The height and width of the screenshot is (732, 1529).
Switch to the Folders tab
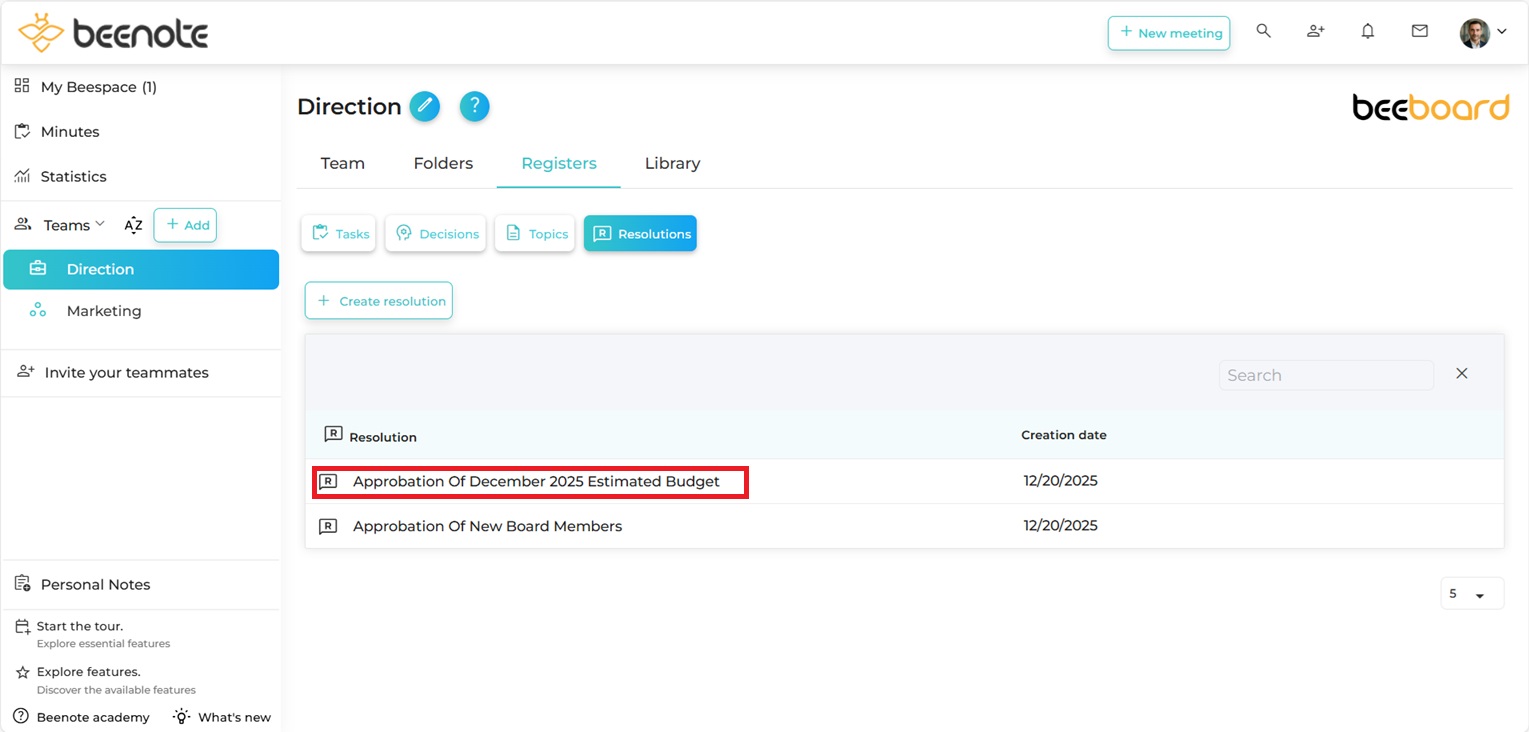pyautogui.click(x=443, y=163)
